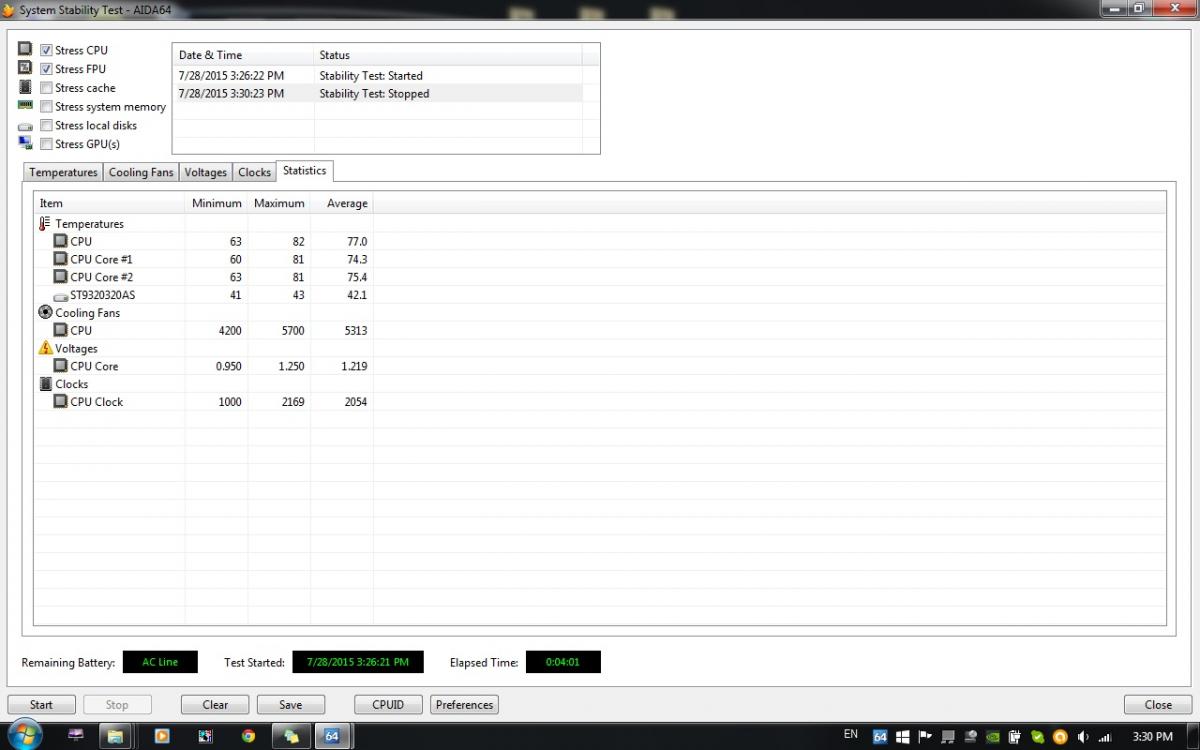Uncheck the Stress CPU checkbox
1200x750 pixels.
pyautogui.click(x=46, y=50)
